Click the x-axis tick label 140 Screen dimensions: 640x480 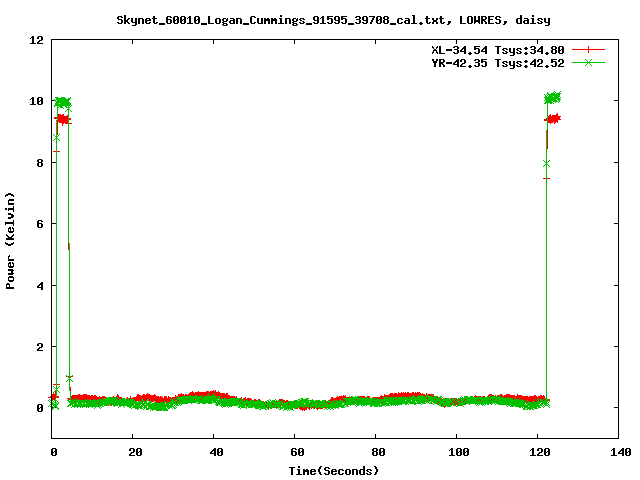tap(620, 452)
